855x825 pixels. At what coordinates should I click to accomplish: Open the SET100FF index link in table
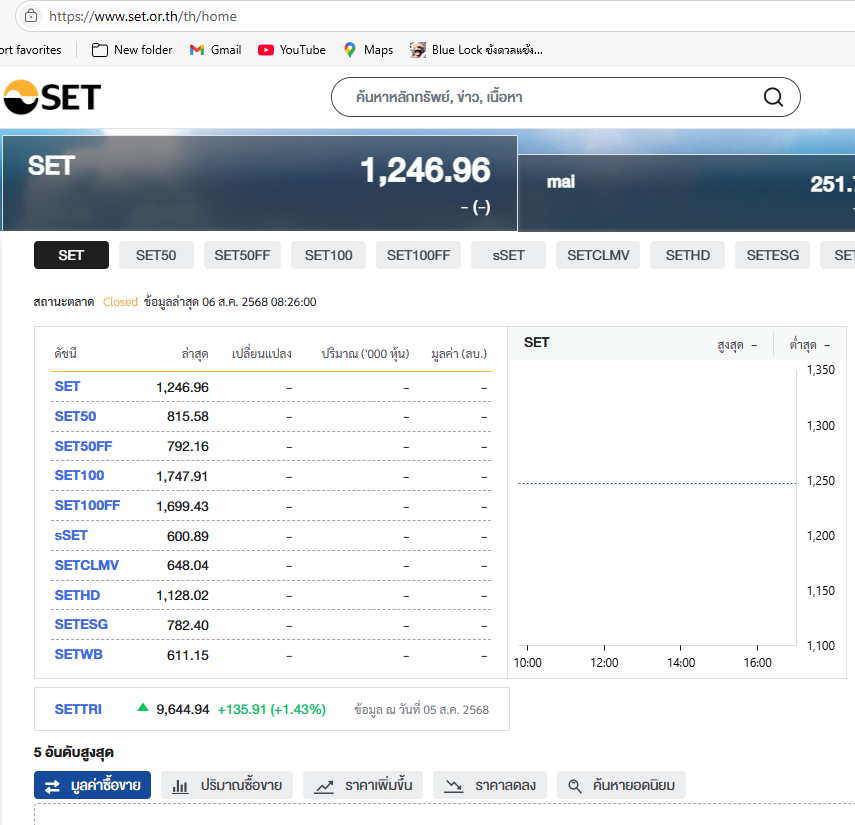click(87, 505)
